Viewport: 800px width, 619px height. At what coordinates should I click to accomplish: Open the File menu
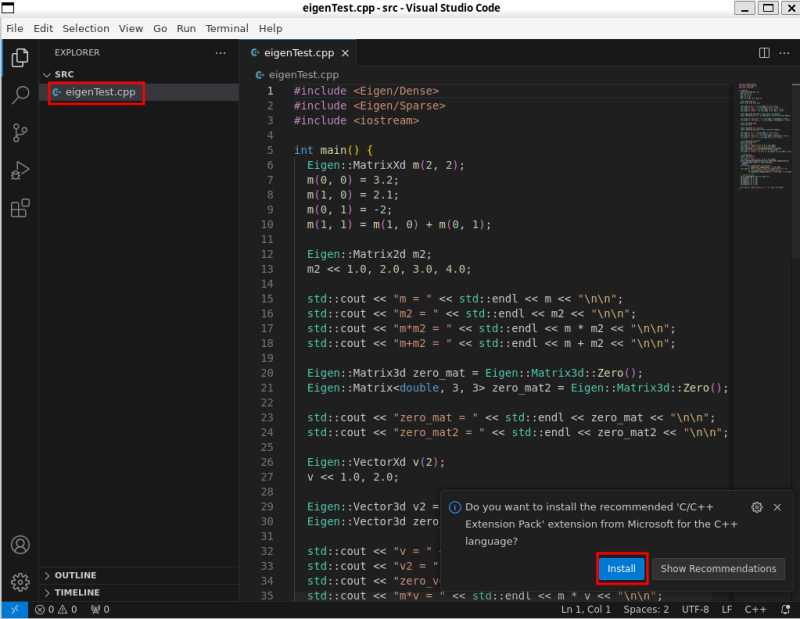[15, 29]
